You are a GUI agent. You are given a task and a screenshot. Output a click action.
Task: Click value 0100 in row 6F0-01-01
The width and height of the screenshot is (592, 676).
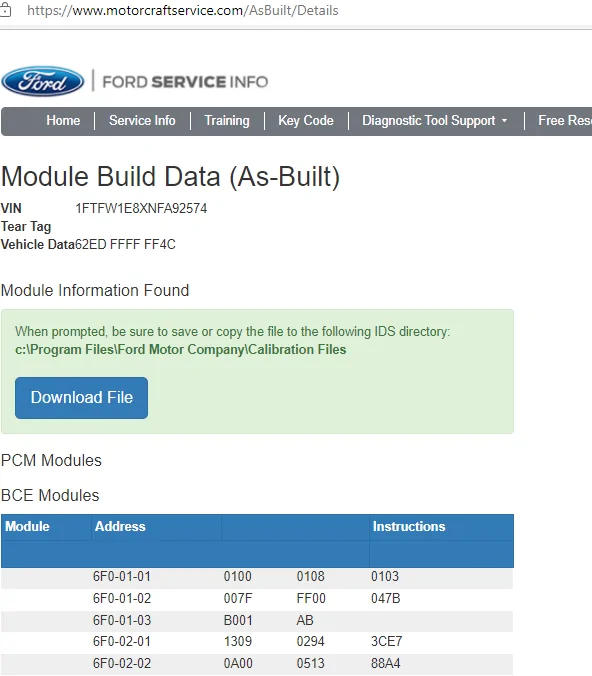pos(238,576)
